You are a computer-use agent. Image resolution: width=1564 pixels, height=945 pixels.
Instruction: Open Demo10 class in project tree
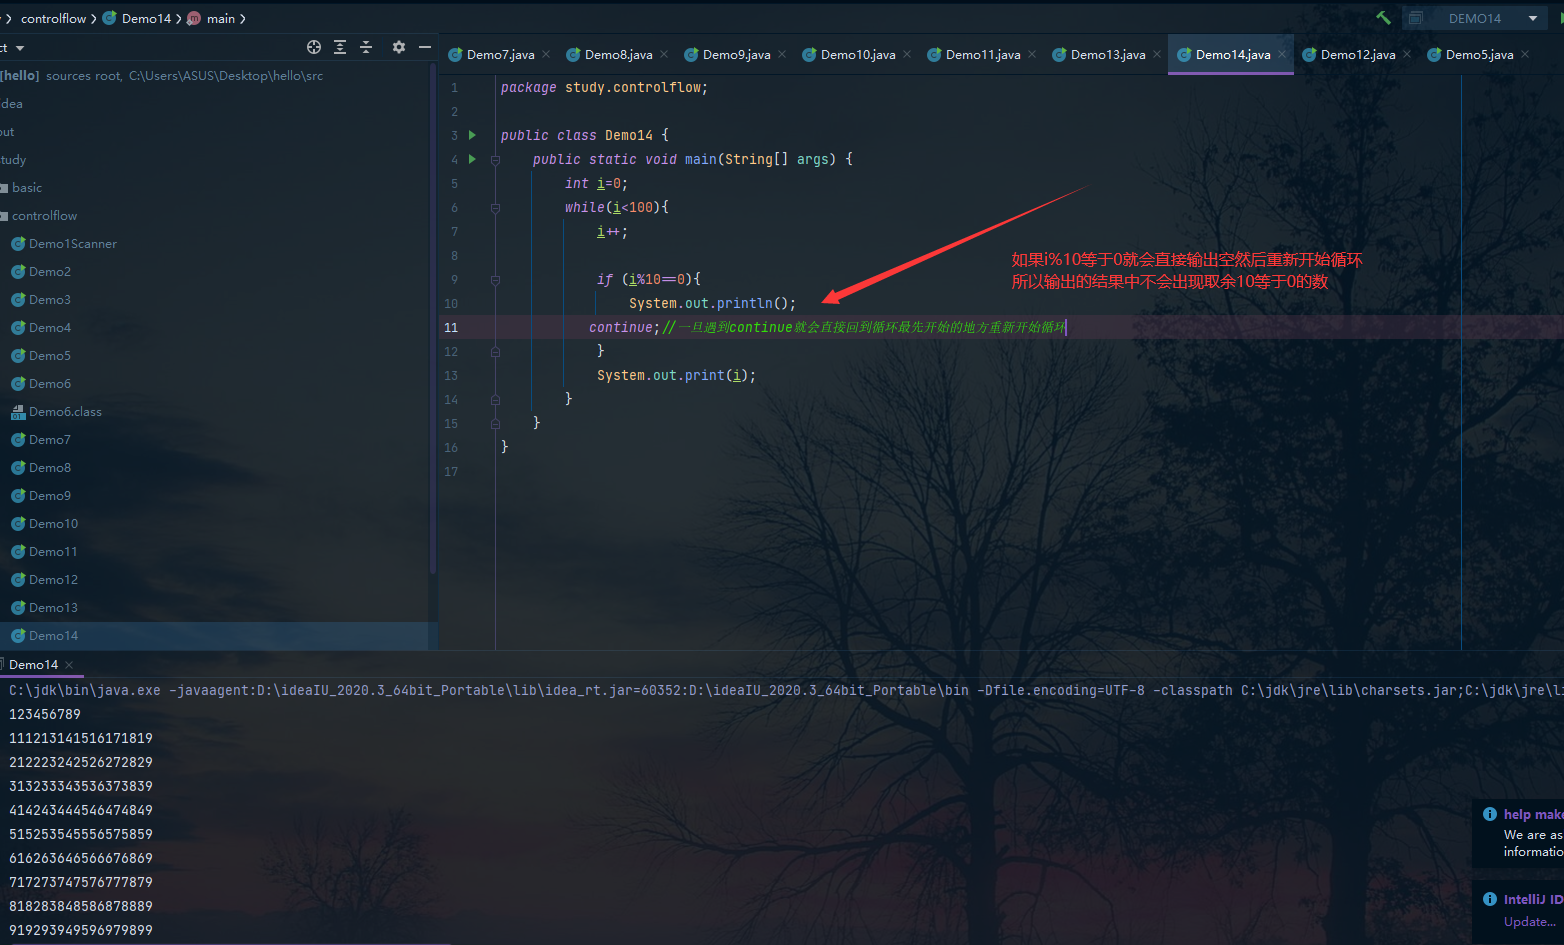click(53, 523)
